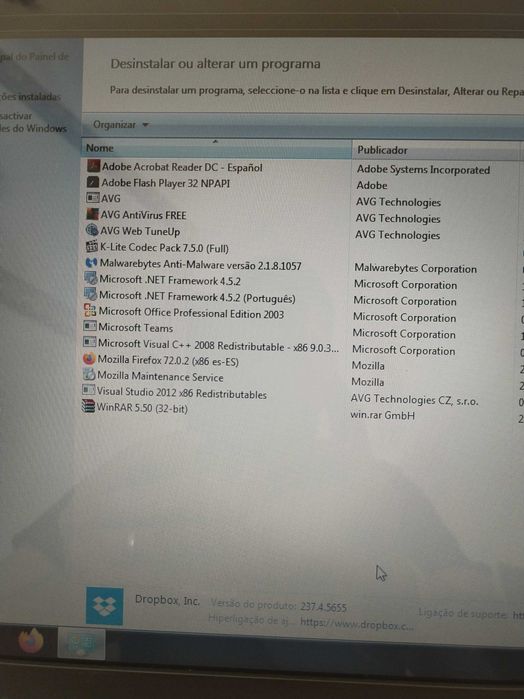
Task: Click the WinRAR 5.50 icon
Action: coord(89,406)
